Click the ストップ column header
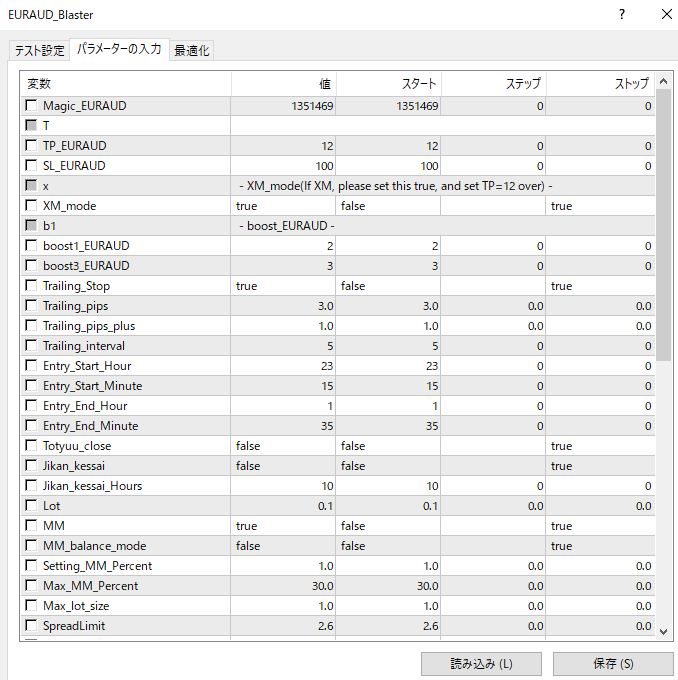Image resolution: width=678 pixels, height=680 pixels. click(600, 83)
